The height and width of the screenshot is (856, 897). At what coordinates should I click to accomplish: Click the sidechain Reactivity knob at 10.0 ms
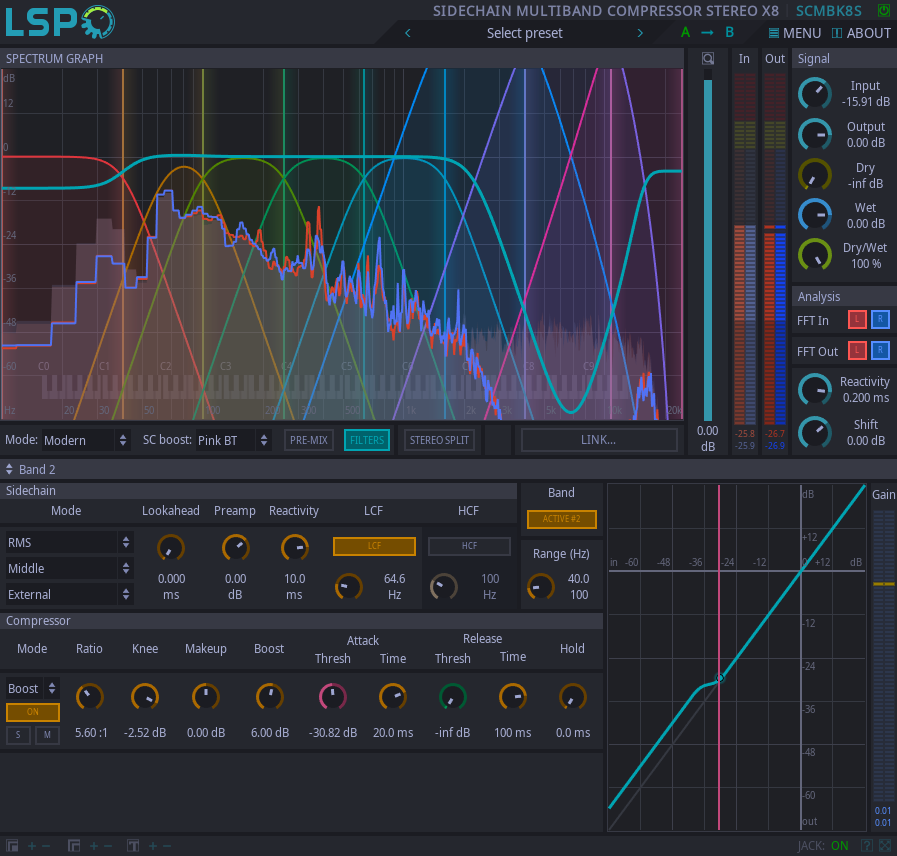pyautogui.click(x=295, y=548)
